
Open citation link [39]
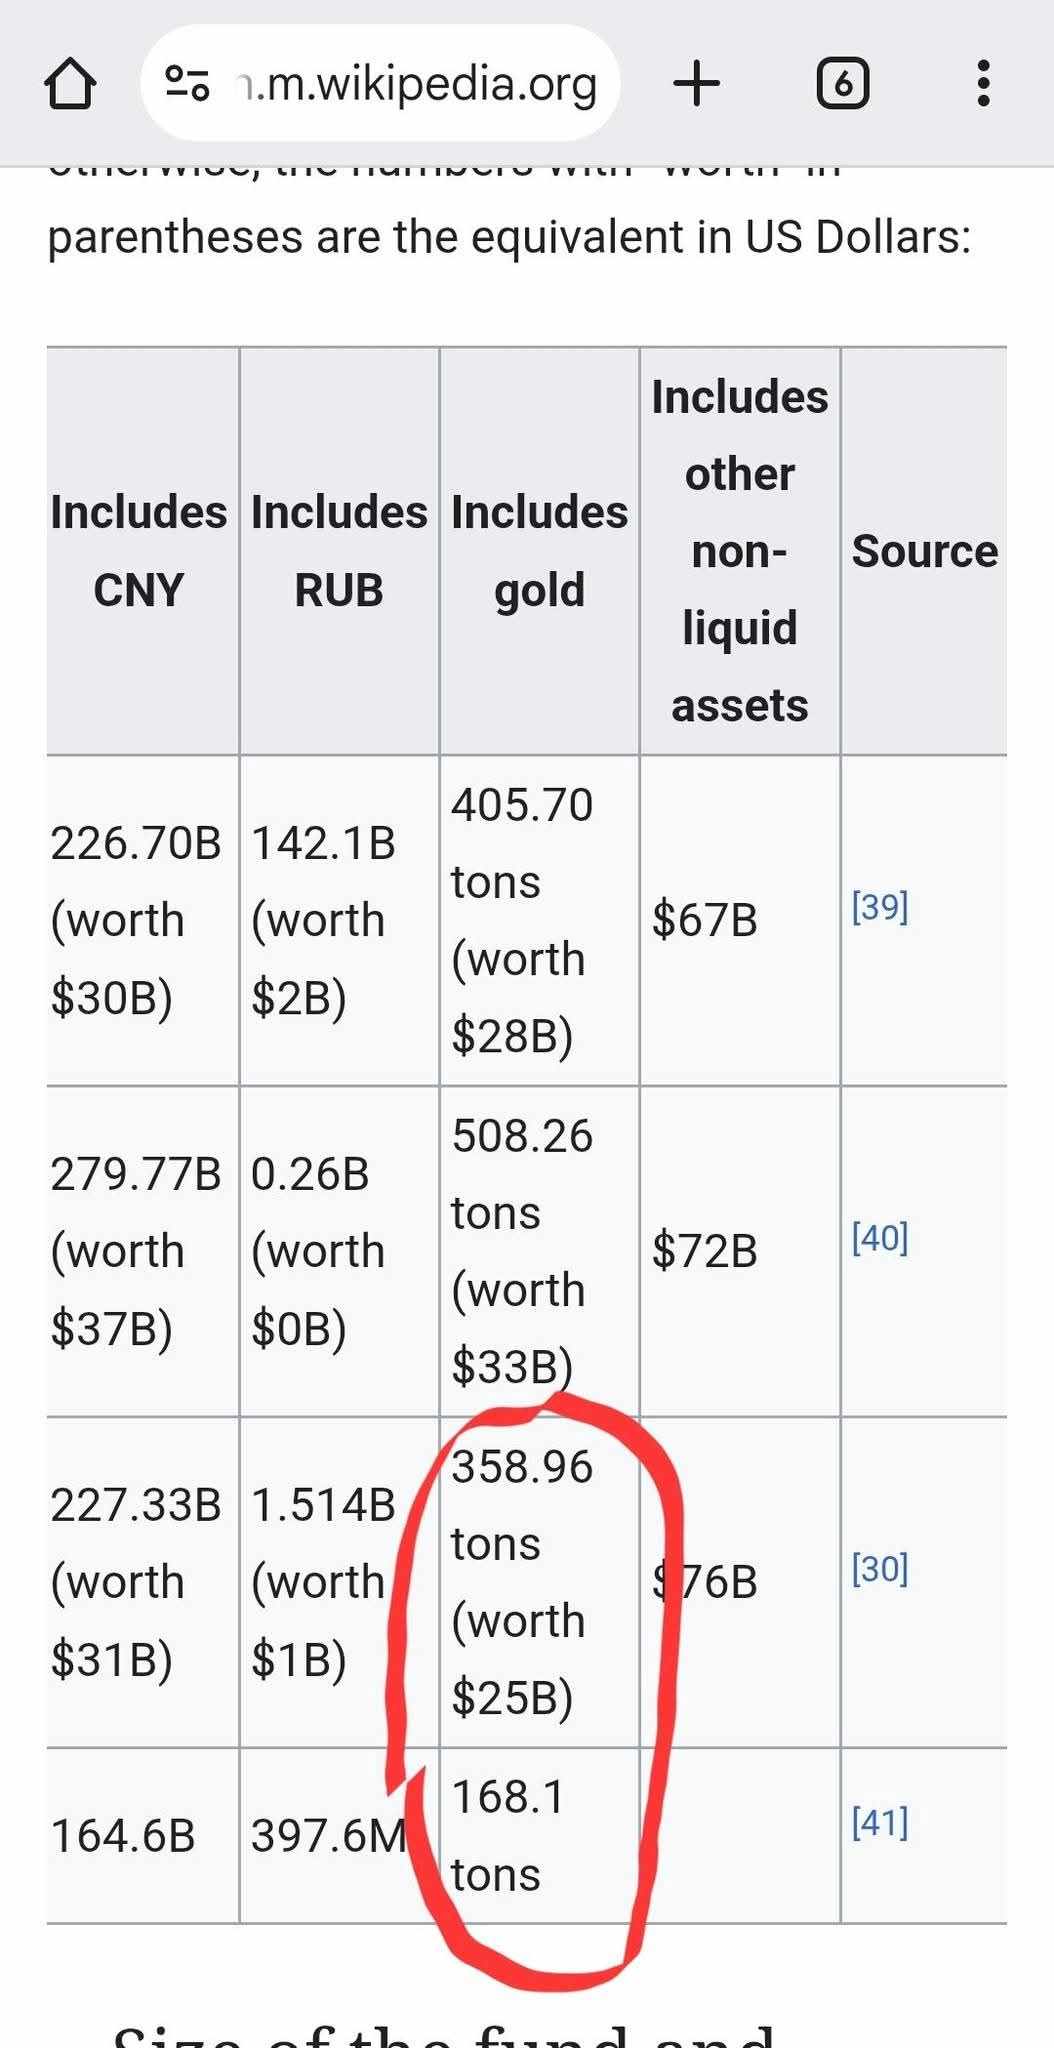[x=880, y=907]
